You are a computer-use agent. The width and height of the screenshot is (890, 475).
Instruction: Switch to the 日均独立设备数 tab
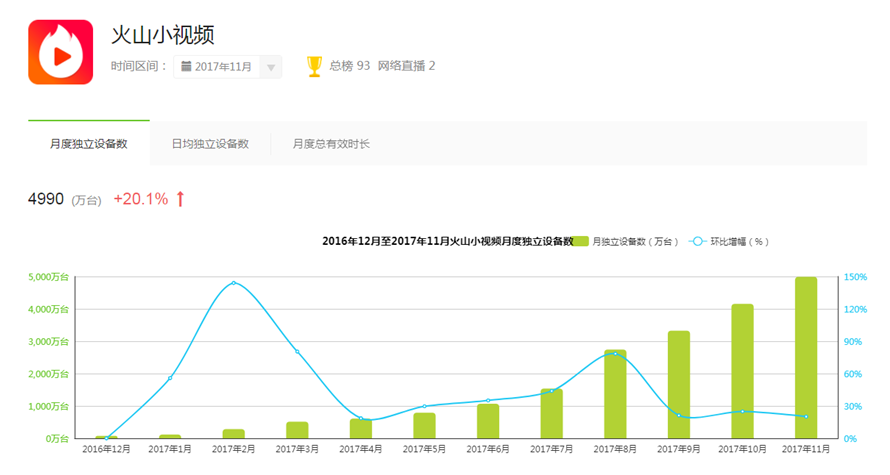click(x=210, y=144)
